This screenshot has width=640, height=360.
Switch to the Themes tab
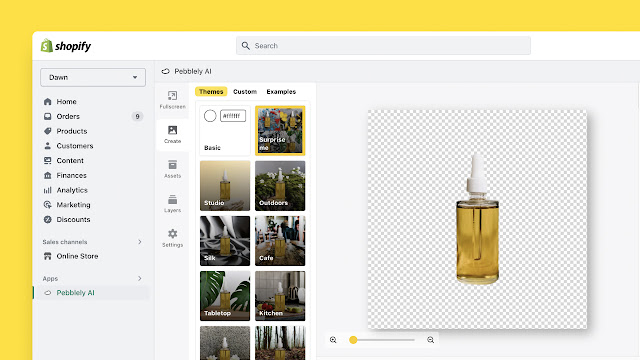(x=211, y=91)
